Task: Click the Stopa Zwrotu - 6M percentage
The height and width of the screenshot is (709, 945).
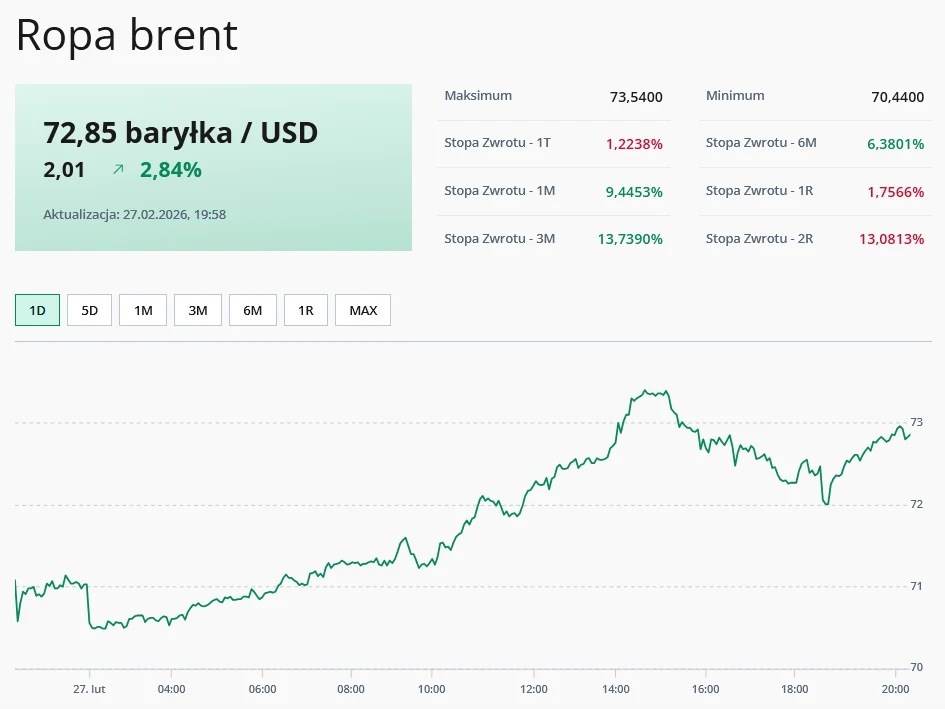Action: (x=897, y=144)
